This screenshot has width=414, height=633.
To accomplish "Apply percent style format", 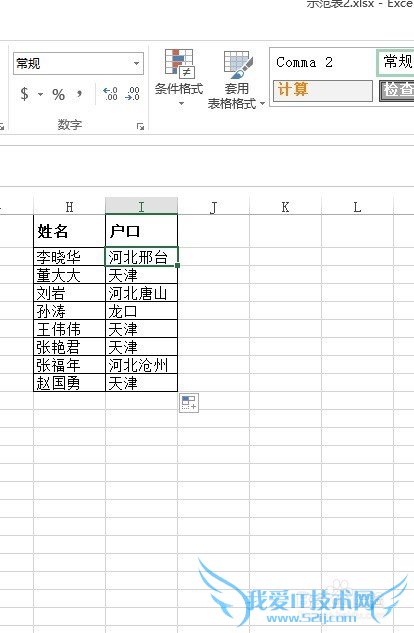I will [59, 94].
